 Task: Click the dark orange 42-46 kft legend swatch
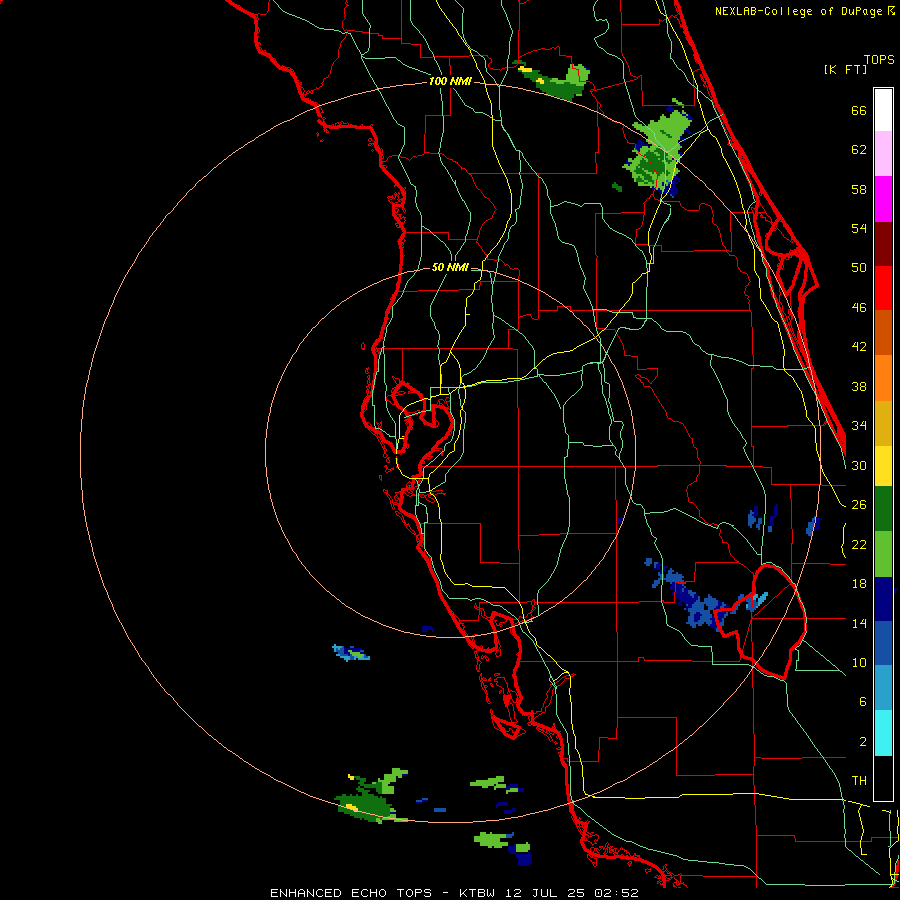tap(883, 333)
